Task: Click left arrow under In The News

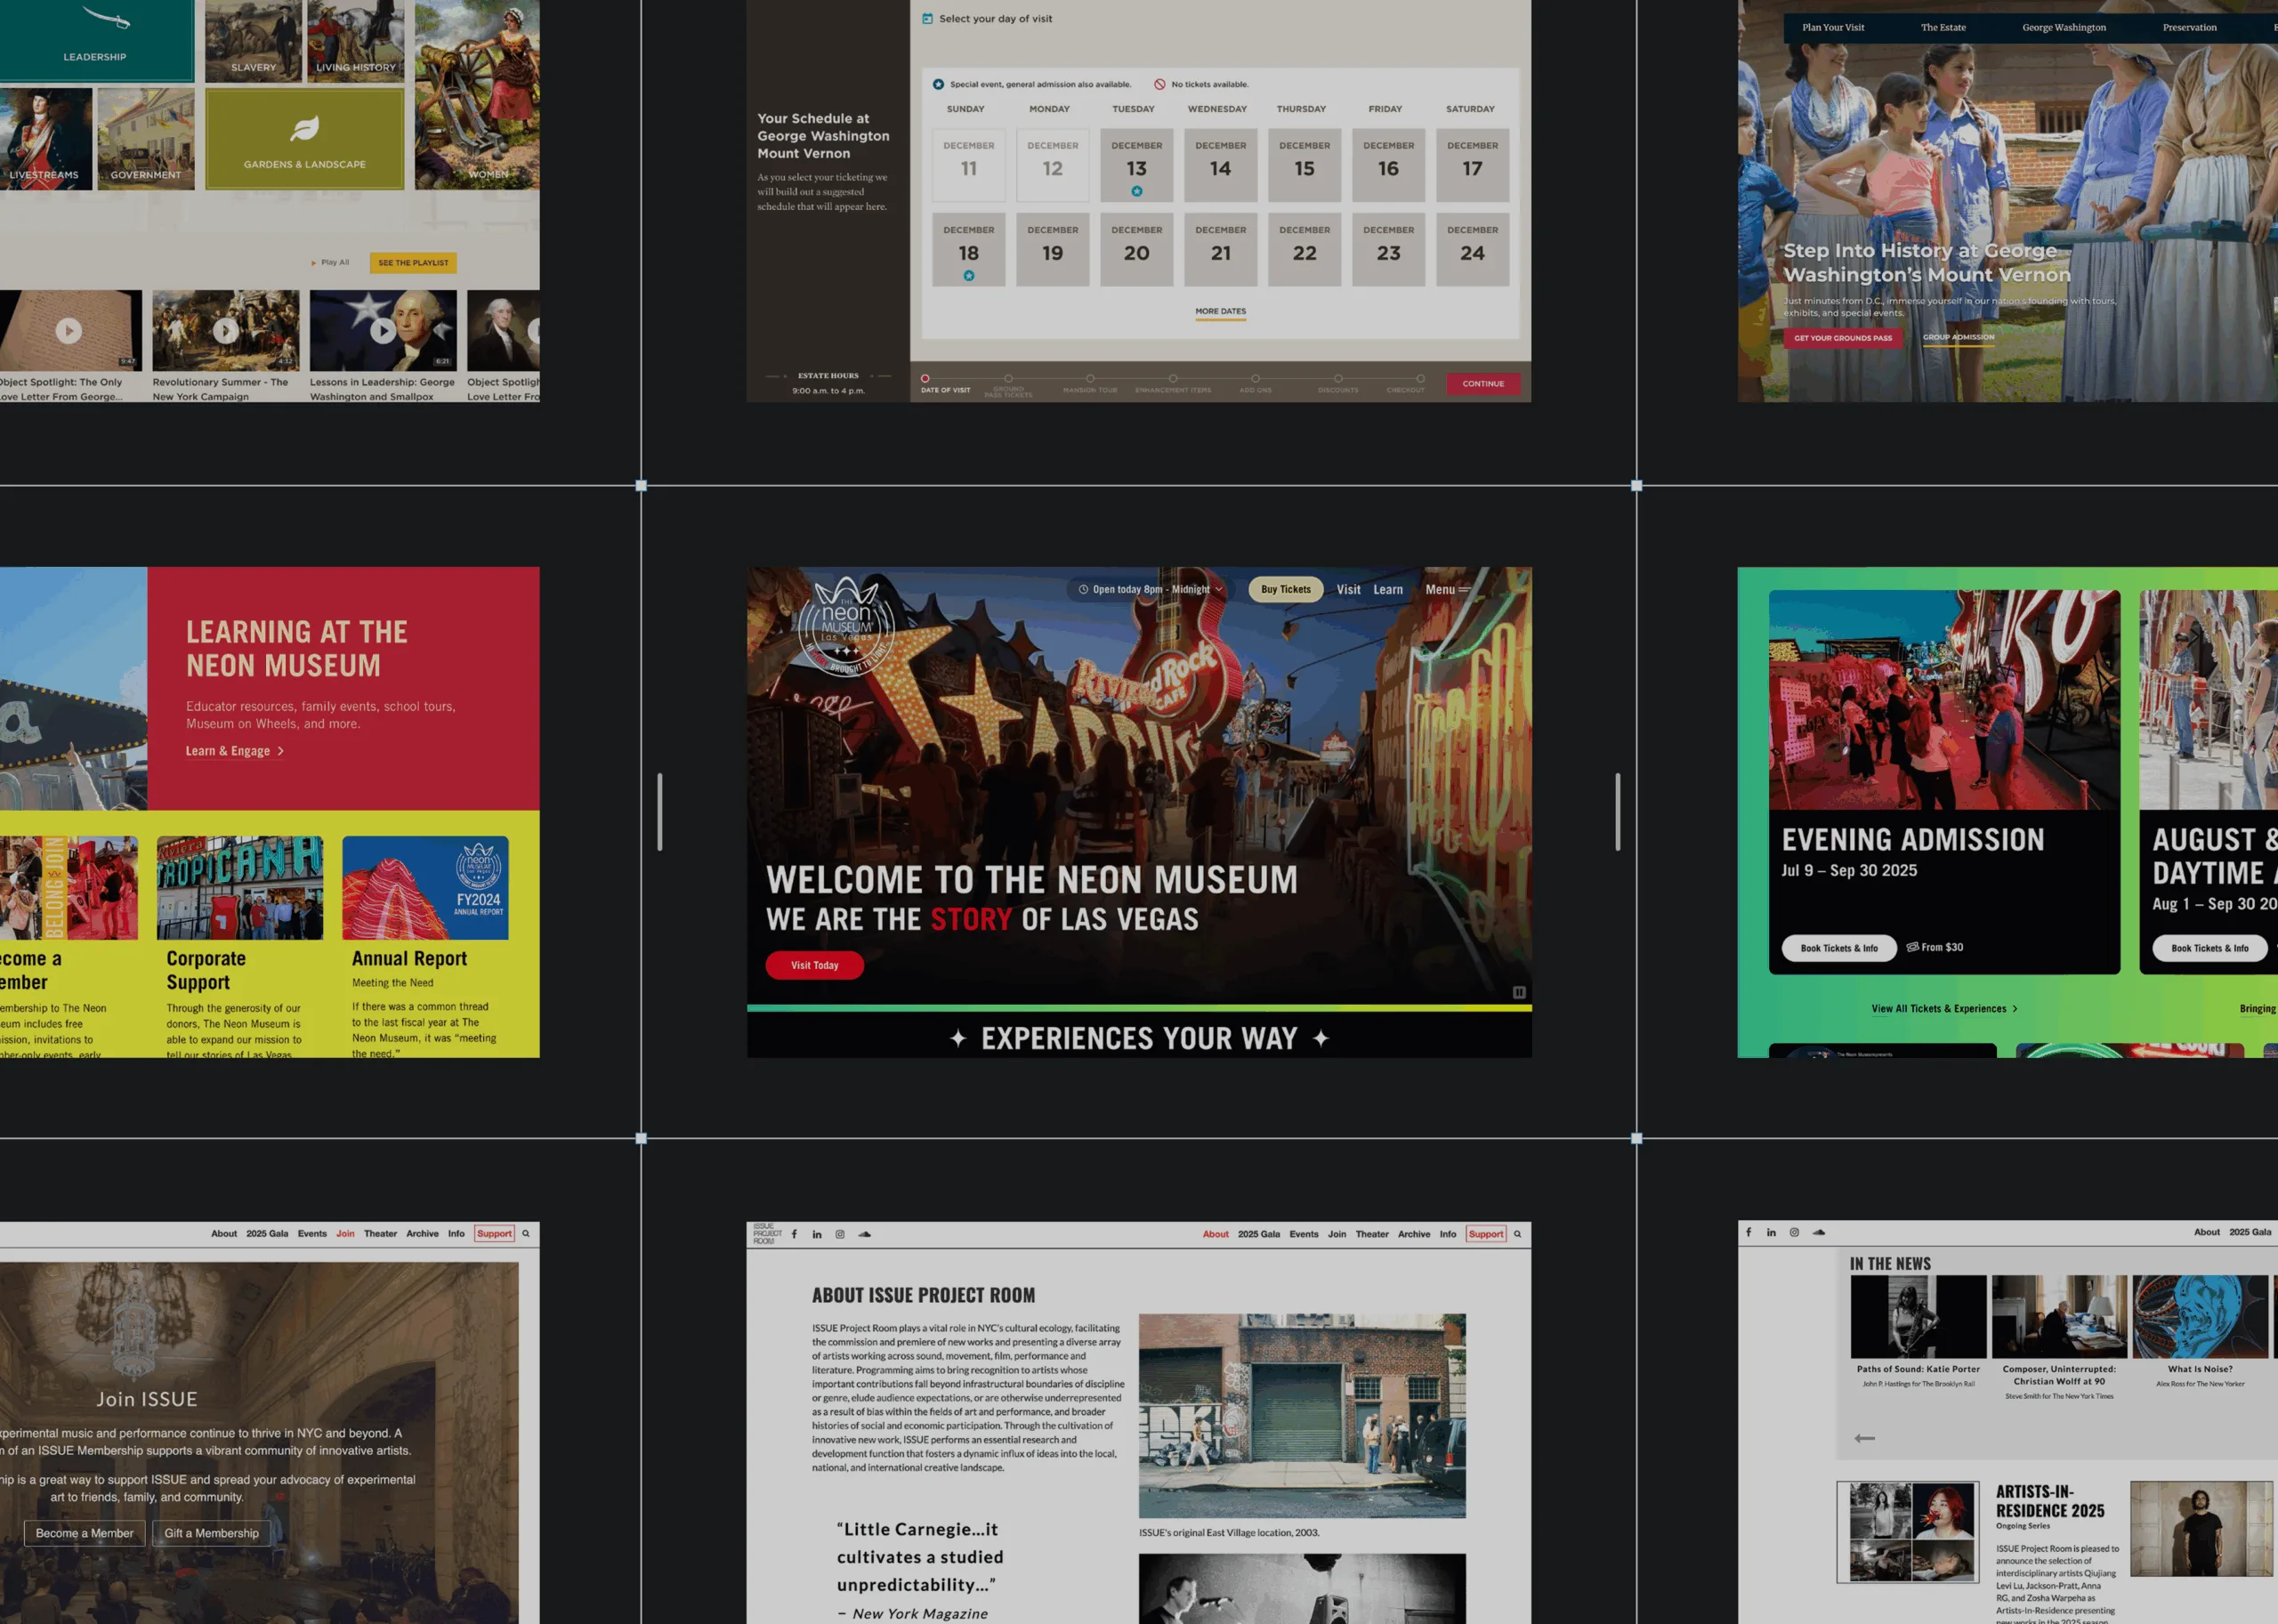Action: coord(1864,1438)
